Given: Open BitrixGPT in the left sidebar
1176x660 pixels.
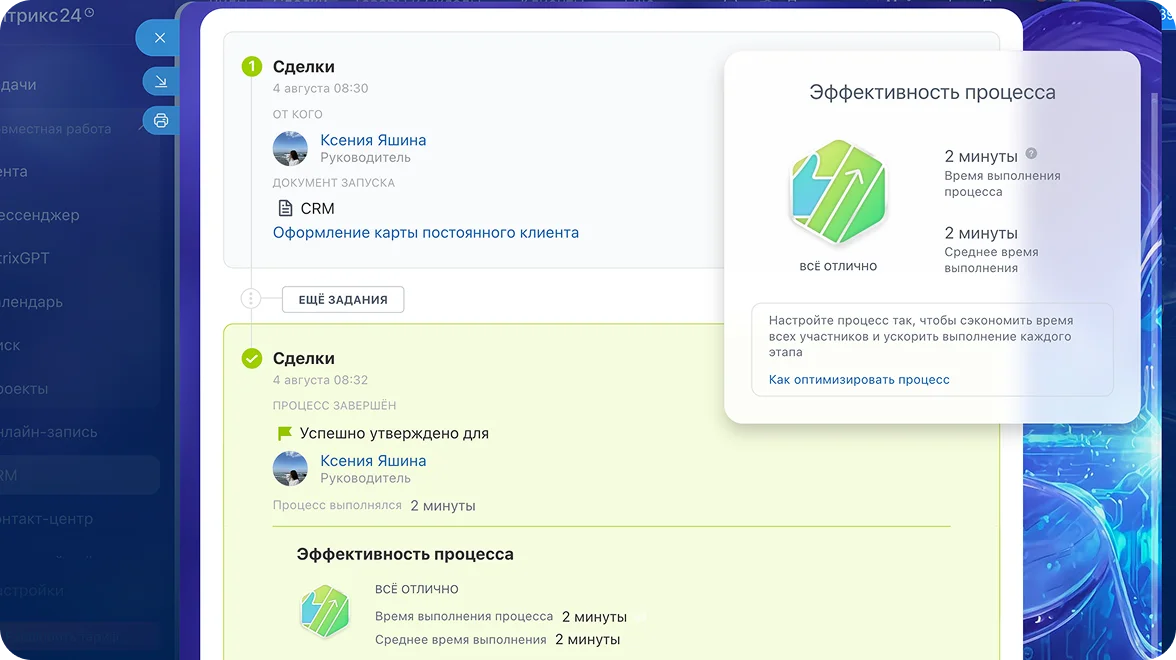Looking at the screenshot, I should pyautogui.click(x=25, y=258).
